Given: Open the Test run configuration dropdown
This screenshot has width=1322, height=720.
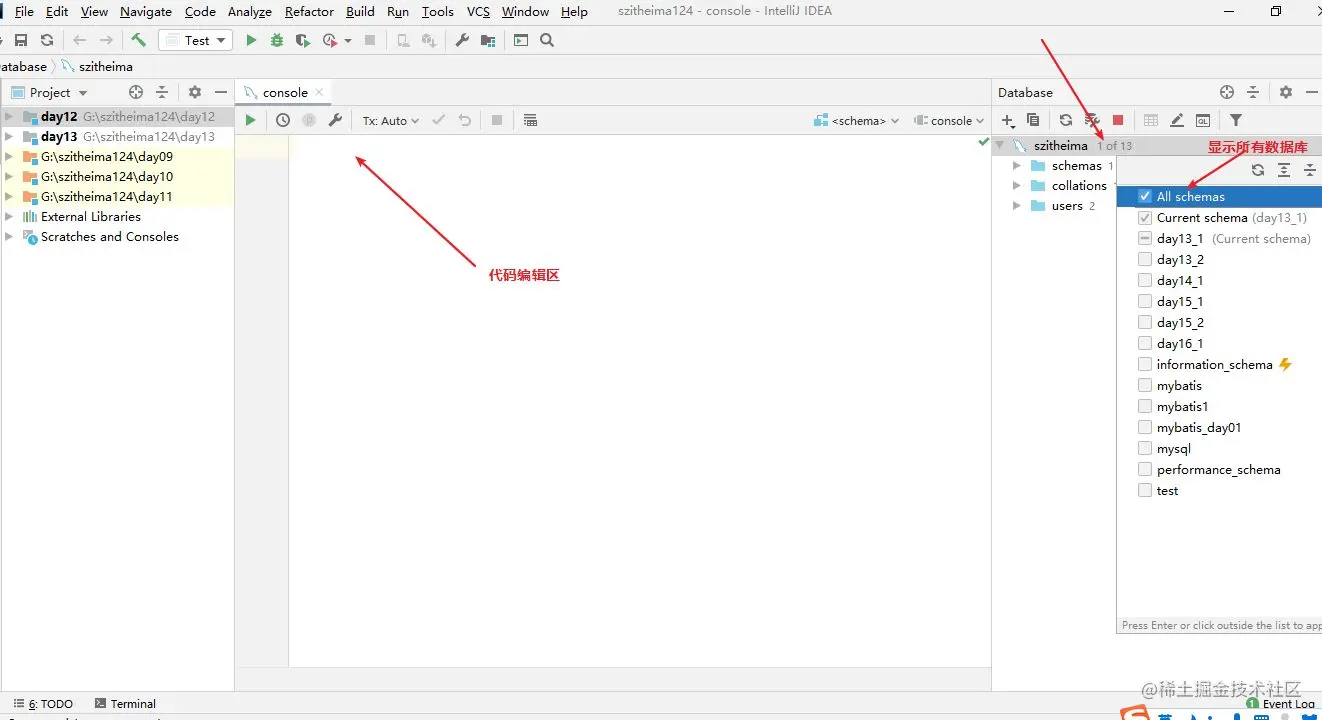Looking at the screenshot, I should coord(195,40).
